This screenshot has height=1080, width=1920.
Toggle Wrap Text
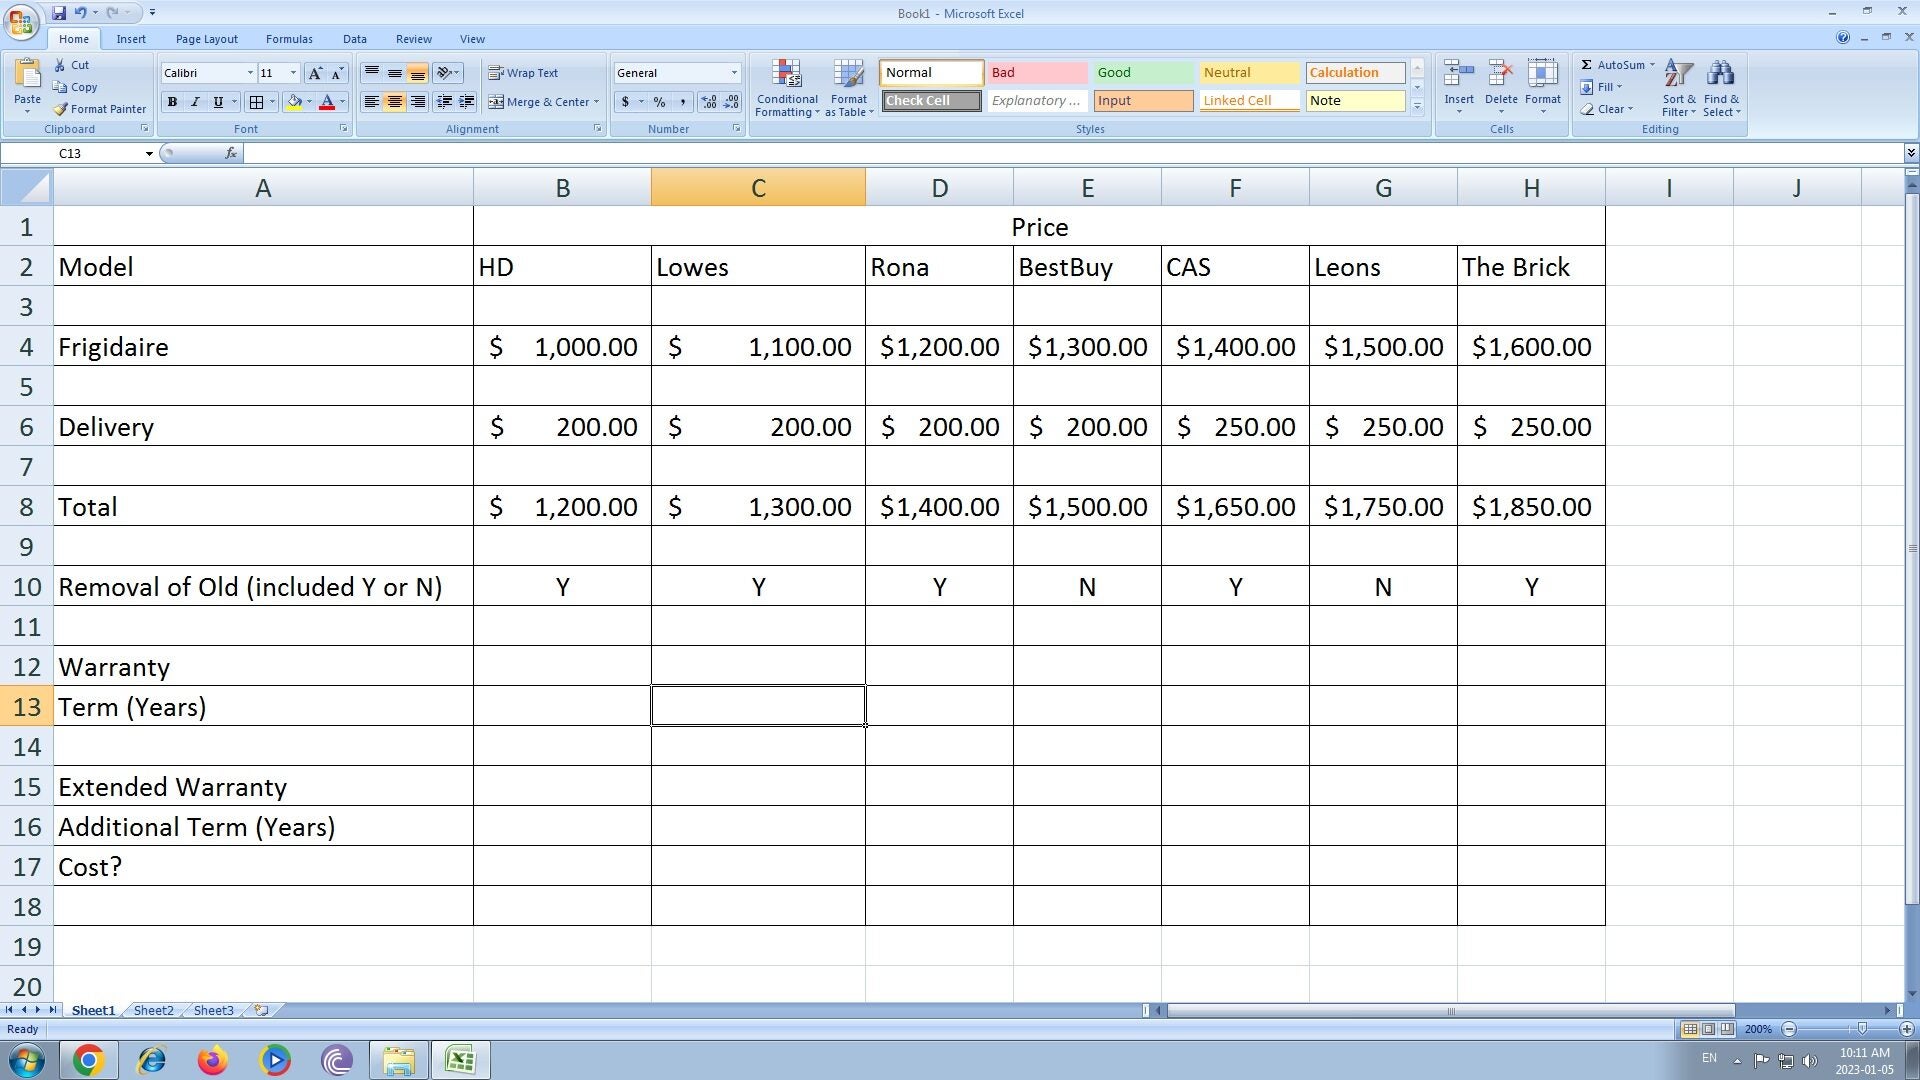point(523,73)
